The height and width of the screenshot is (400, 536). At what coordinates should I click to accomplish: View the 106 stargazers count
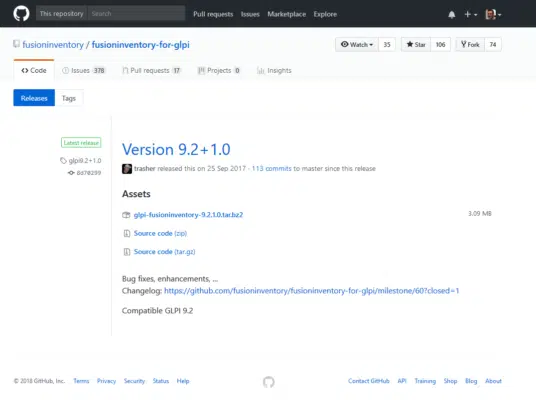click(441, 44)
